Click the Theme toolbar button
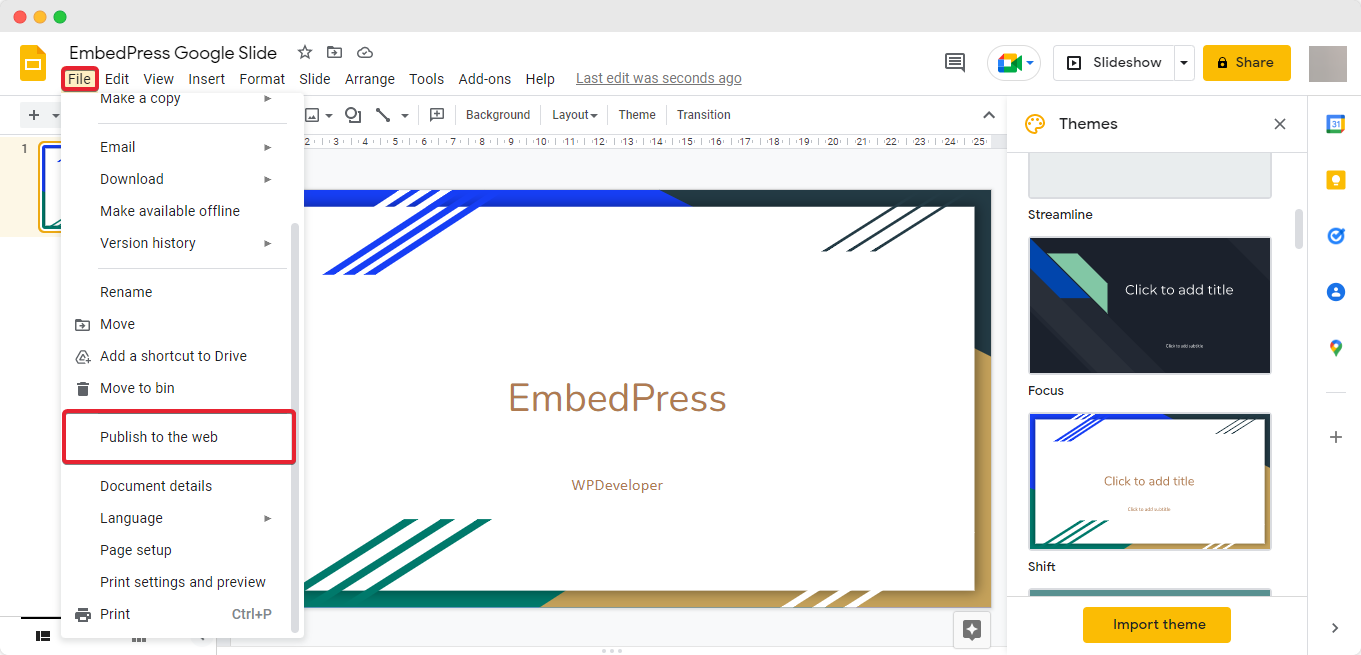Image resolution: width=1361 pixels, height=655 pixels. pyautogui.click(x=637, y=115)
